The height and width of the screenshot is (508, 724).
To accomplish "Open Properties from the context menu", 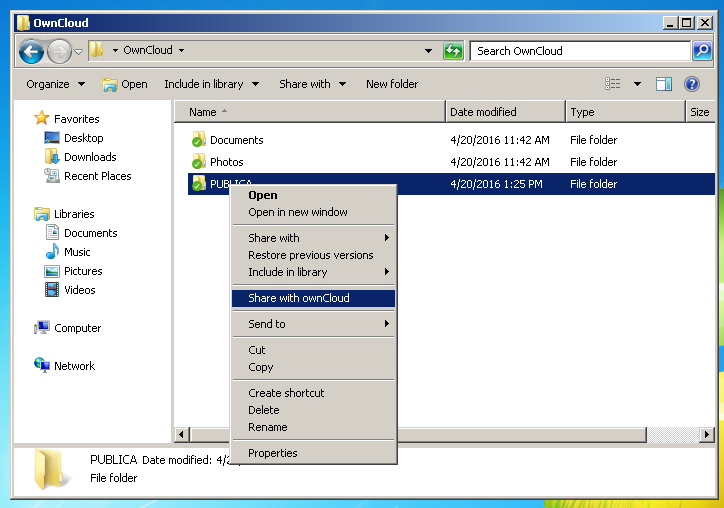I will pyautogui.click(x=314, y=453).
